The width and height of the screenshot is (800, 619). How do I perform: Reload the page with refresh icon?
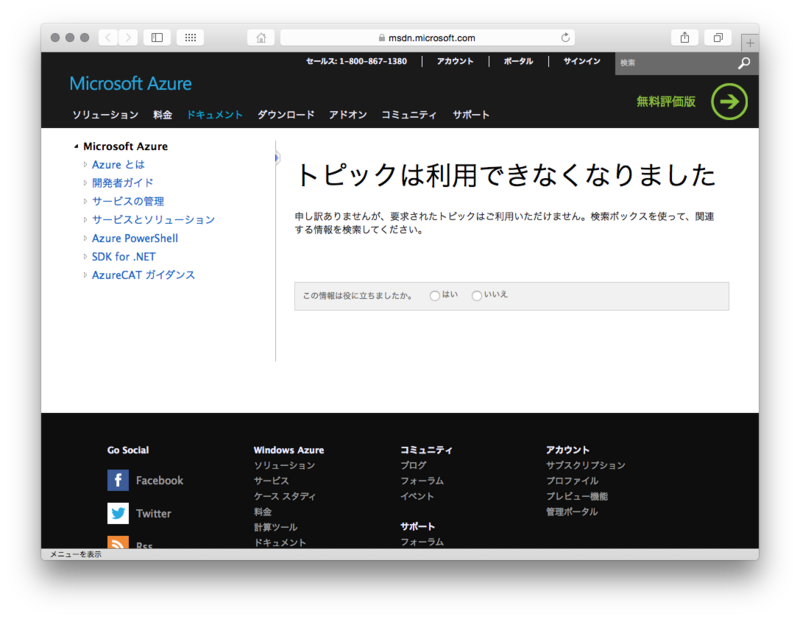[565, 37]
